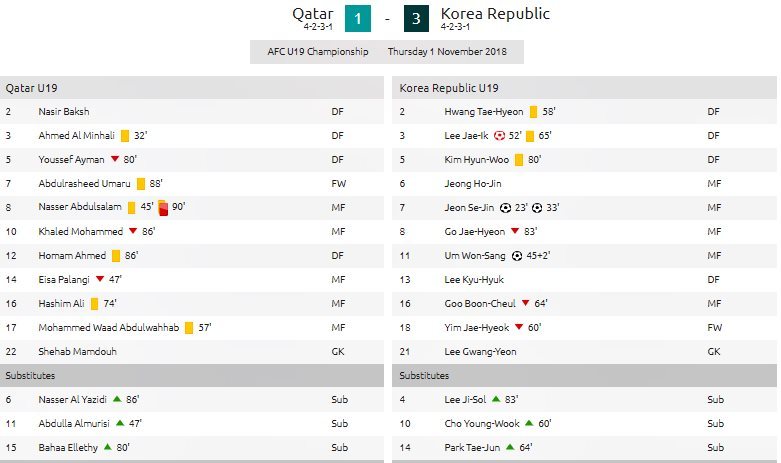The height and width of the screenshot is (463, 781).
Task: Open the Qatar team name in the header
Action: click(x=313, y=14)
